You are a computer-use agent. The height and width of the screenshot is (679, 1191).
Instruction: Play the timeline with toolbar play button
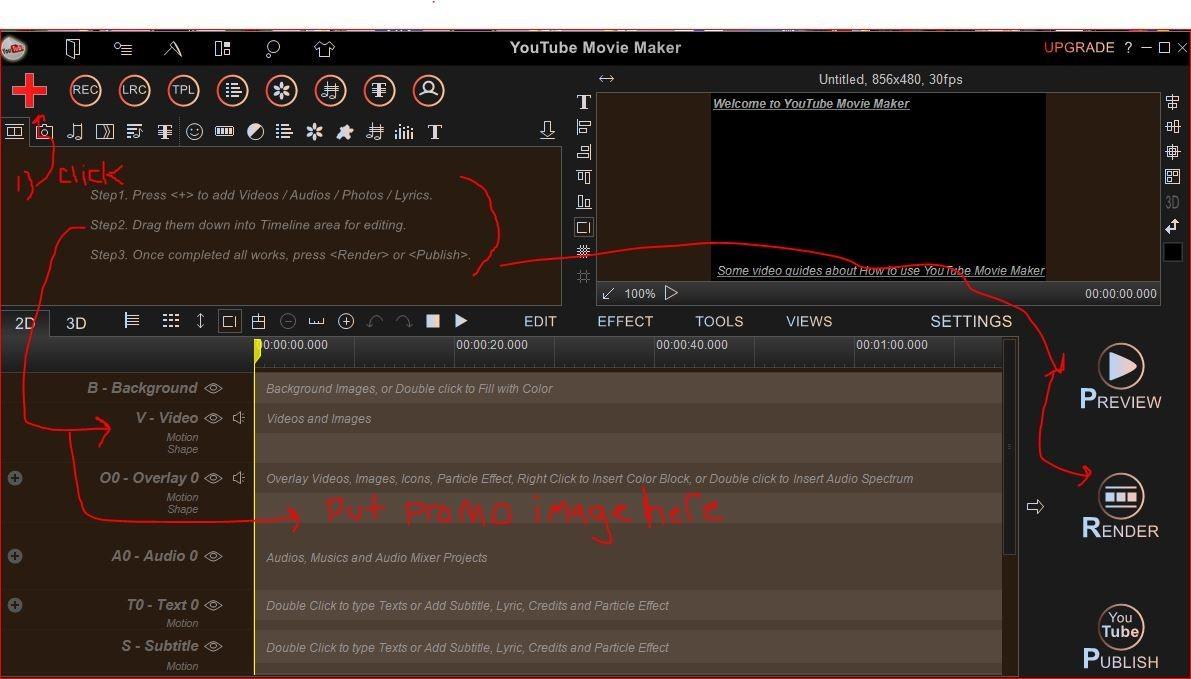tap(460, 321)
